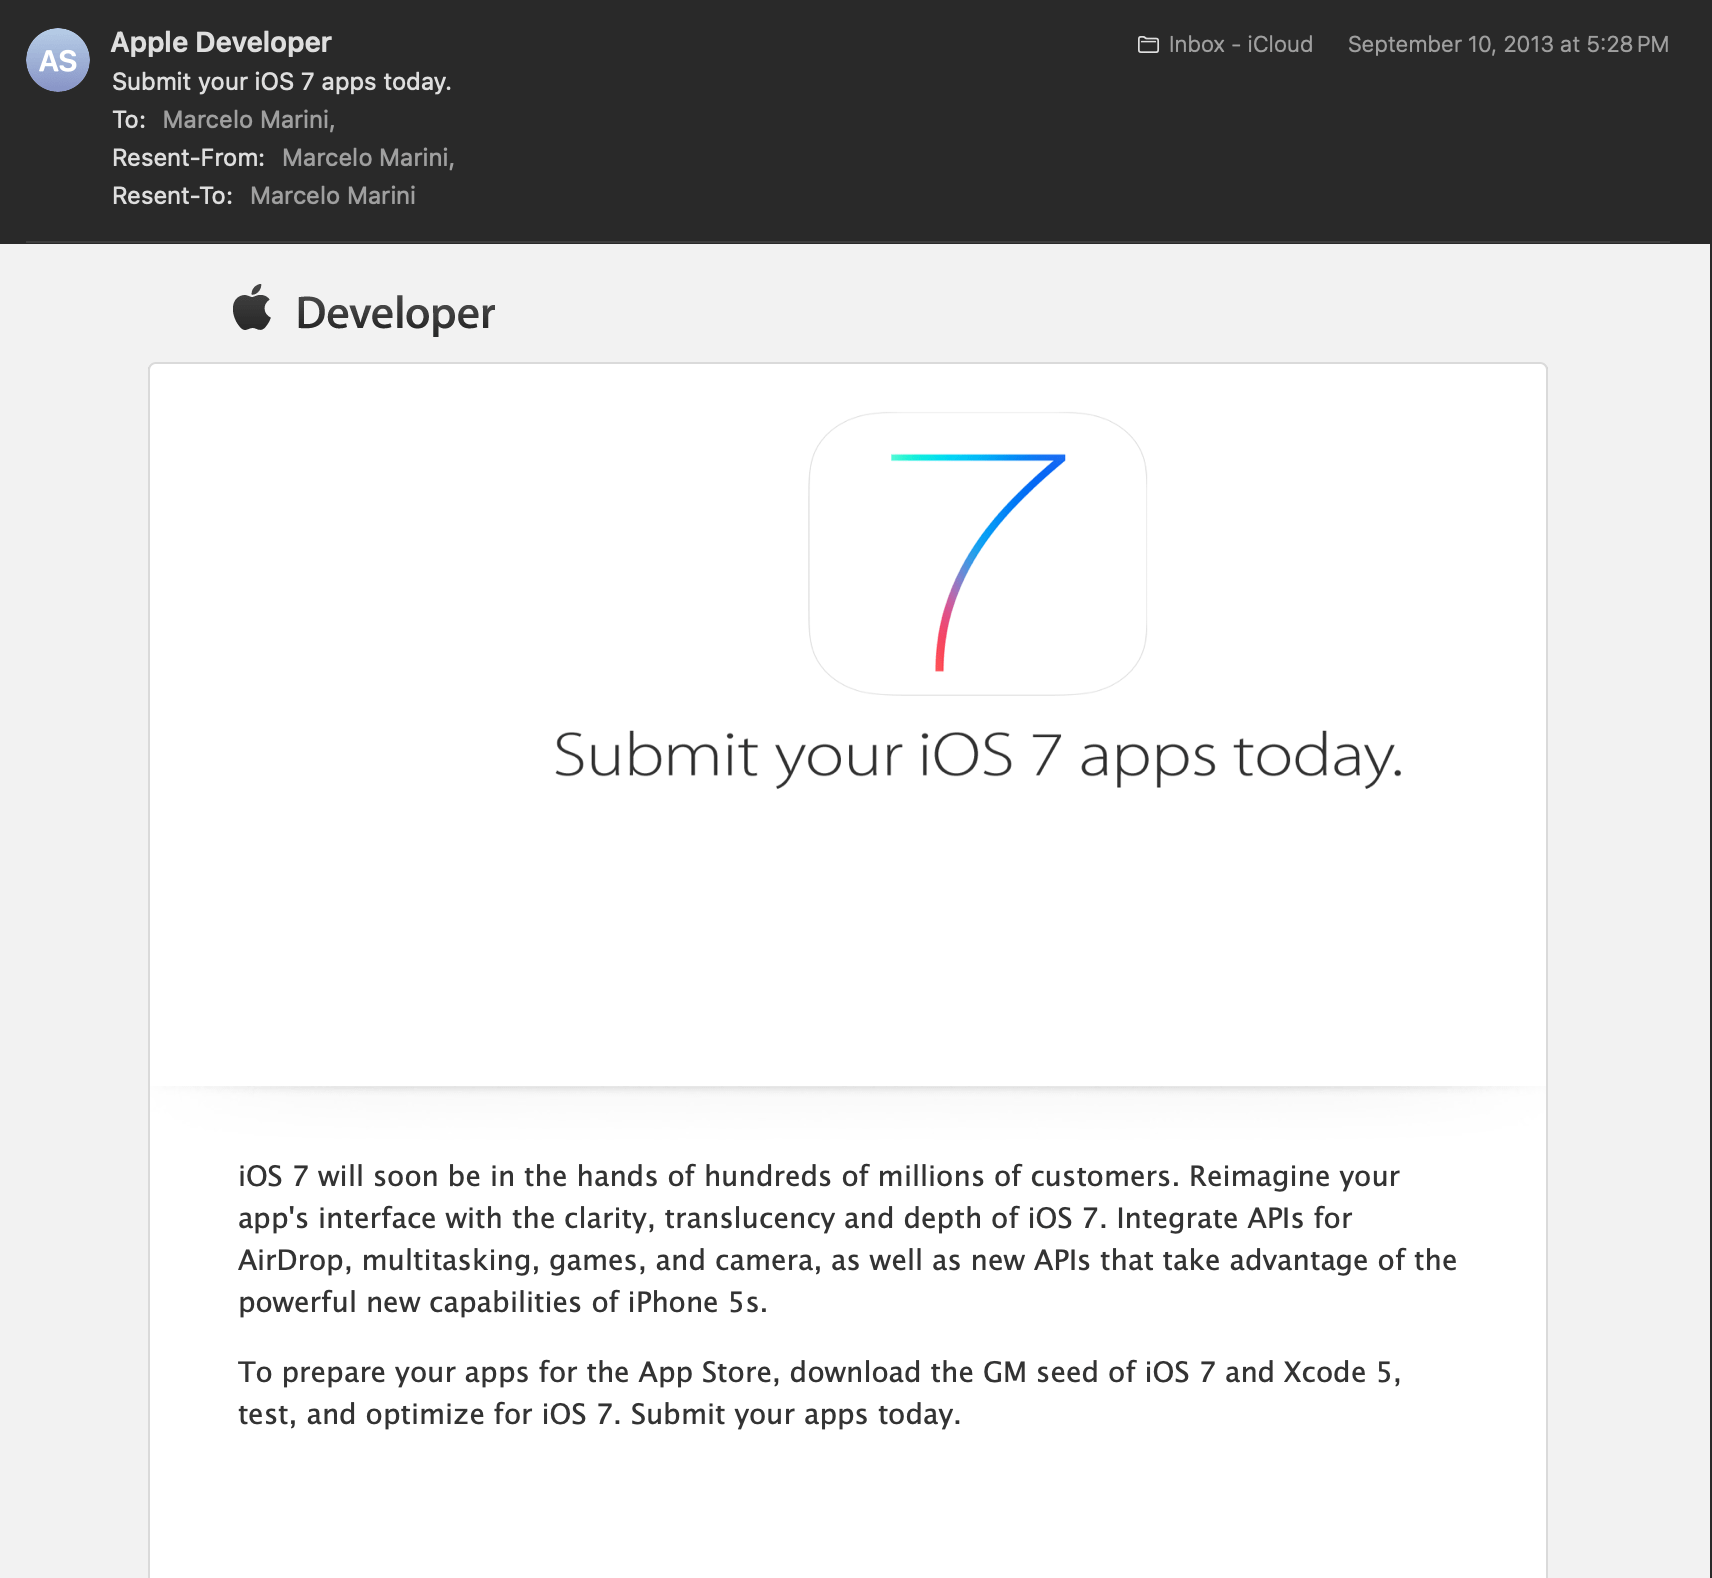Click the paragraph starting 'iOS 7 will soon'
Image resolution: width=1712 pixels, height=1578 pixels.
click(848, 1239)
